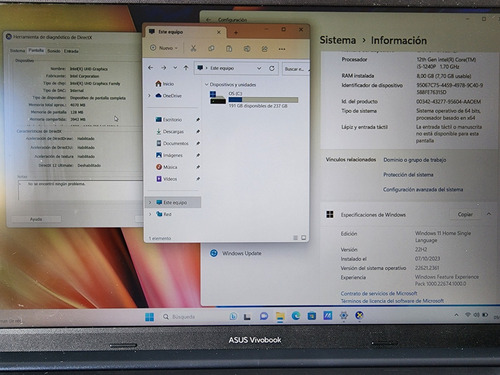Select Inicio in Explorer sidebar

[165, 84]
